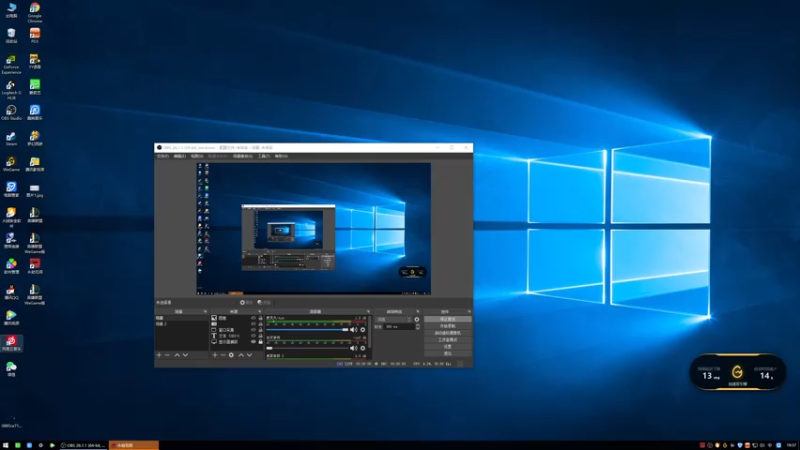This screenshot has height=450, width=800.
Task: Open the Help menu in OBS
Action: (x=281, y=156)
